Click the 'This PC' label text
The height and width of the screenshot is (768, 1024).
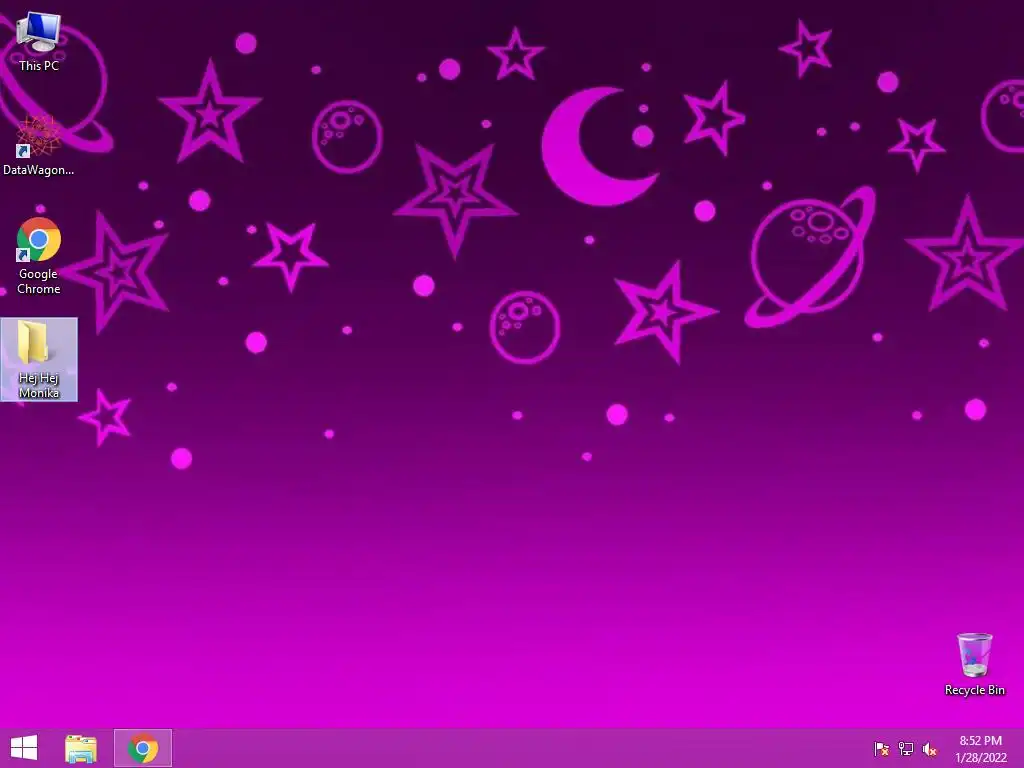tap(39, 65)
